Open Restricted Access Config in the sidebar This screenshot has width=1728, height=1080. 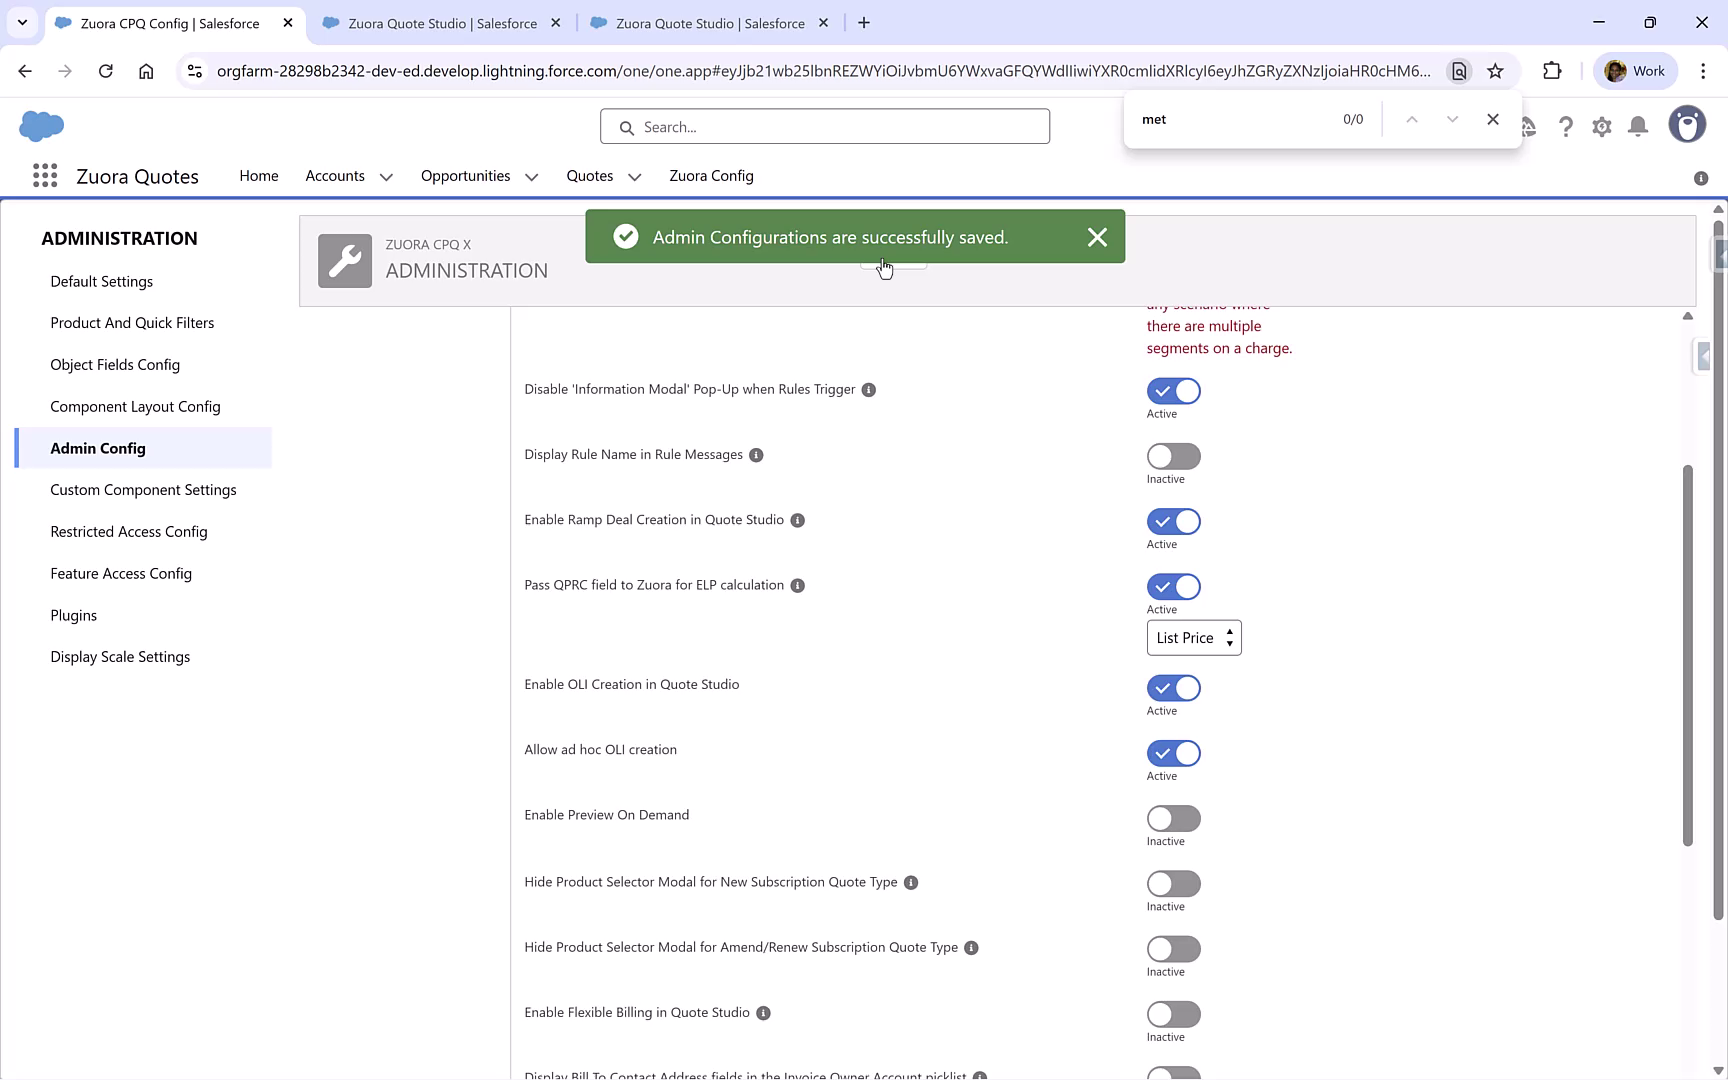coord(128,531)
